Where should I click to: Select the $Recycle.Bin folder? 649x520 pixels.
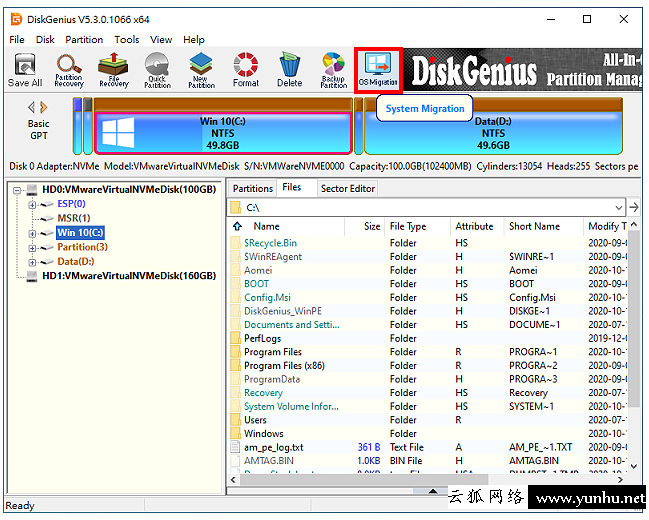tap(270, 243)
